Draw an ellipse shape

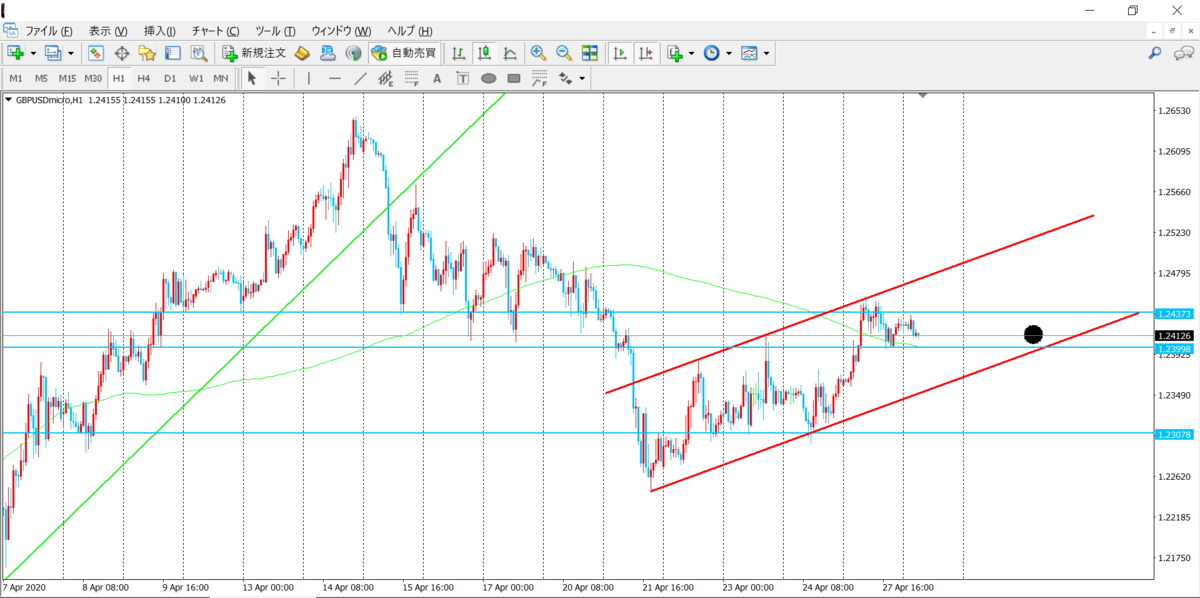pos(489,78)
